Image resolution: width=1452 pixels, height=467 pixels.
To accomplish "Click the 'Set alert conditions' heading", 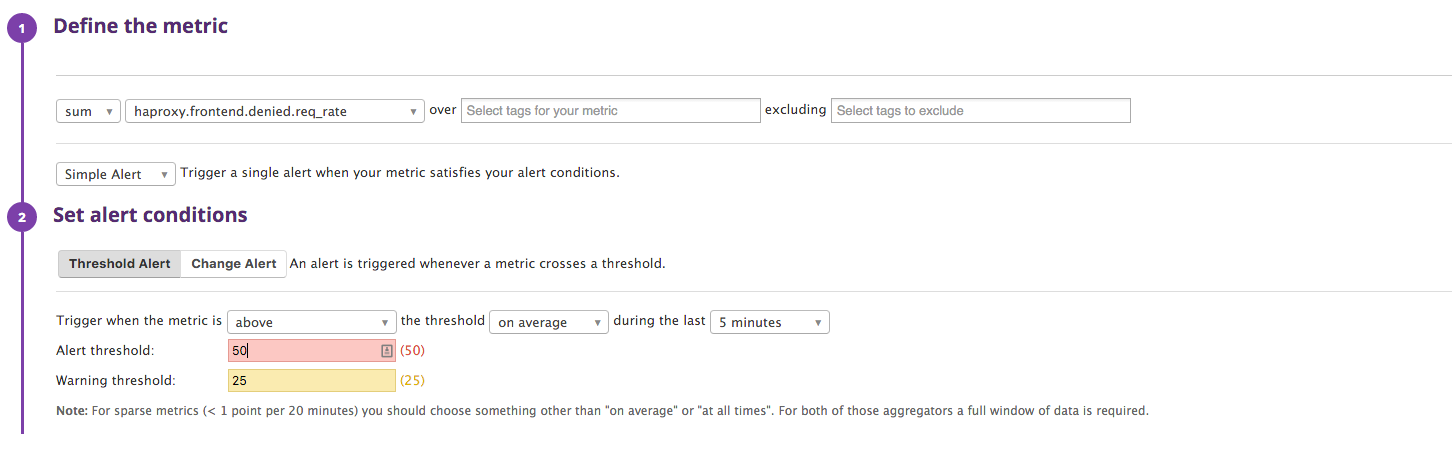I will [x=150, y=215].
